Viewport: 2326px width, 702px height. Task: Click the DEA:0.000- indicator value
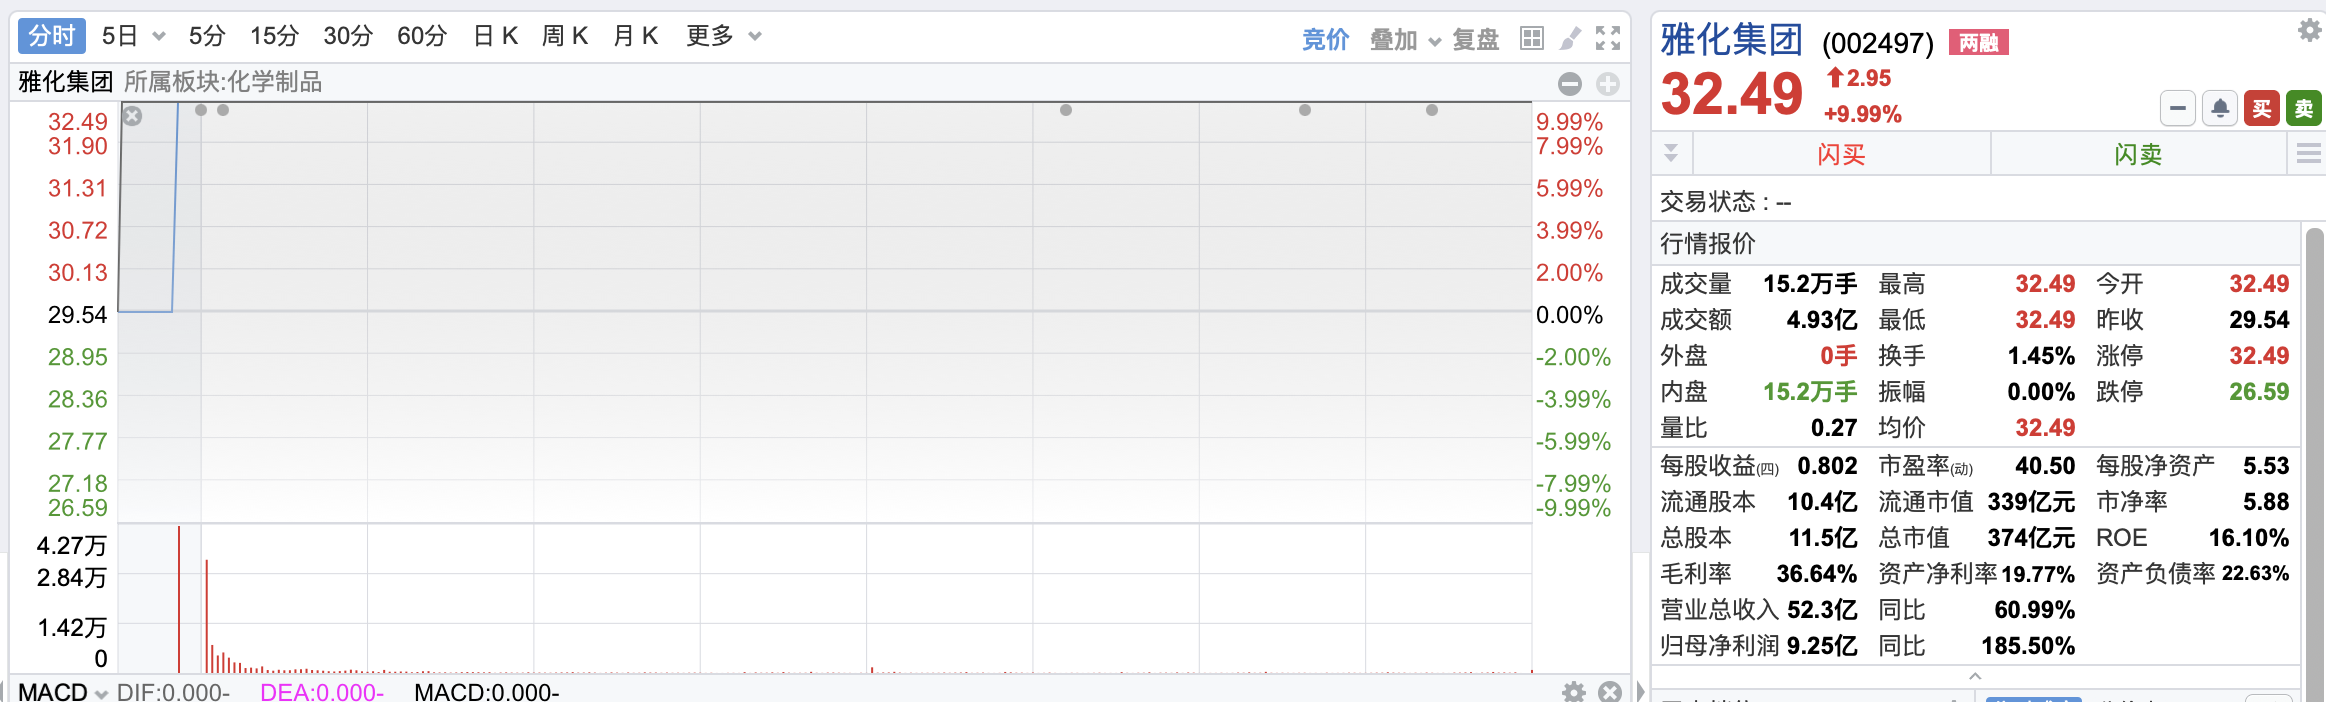click(x=322, y=692)
